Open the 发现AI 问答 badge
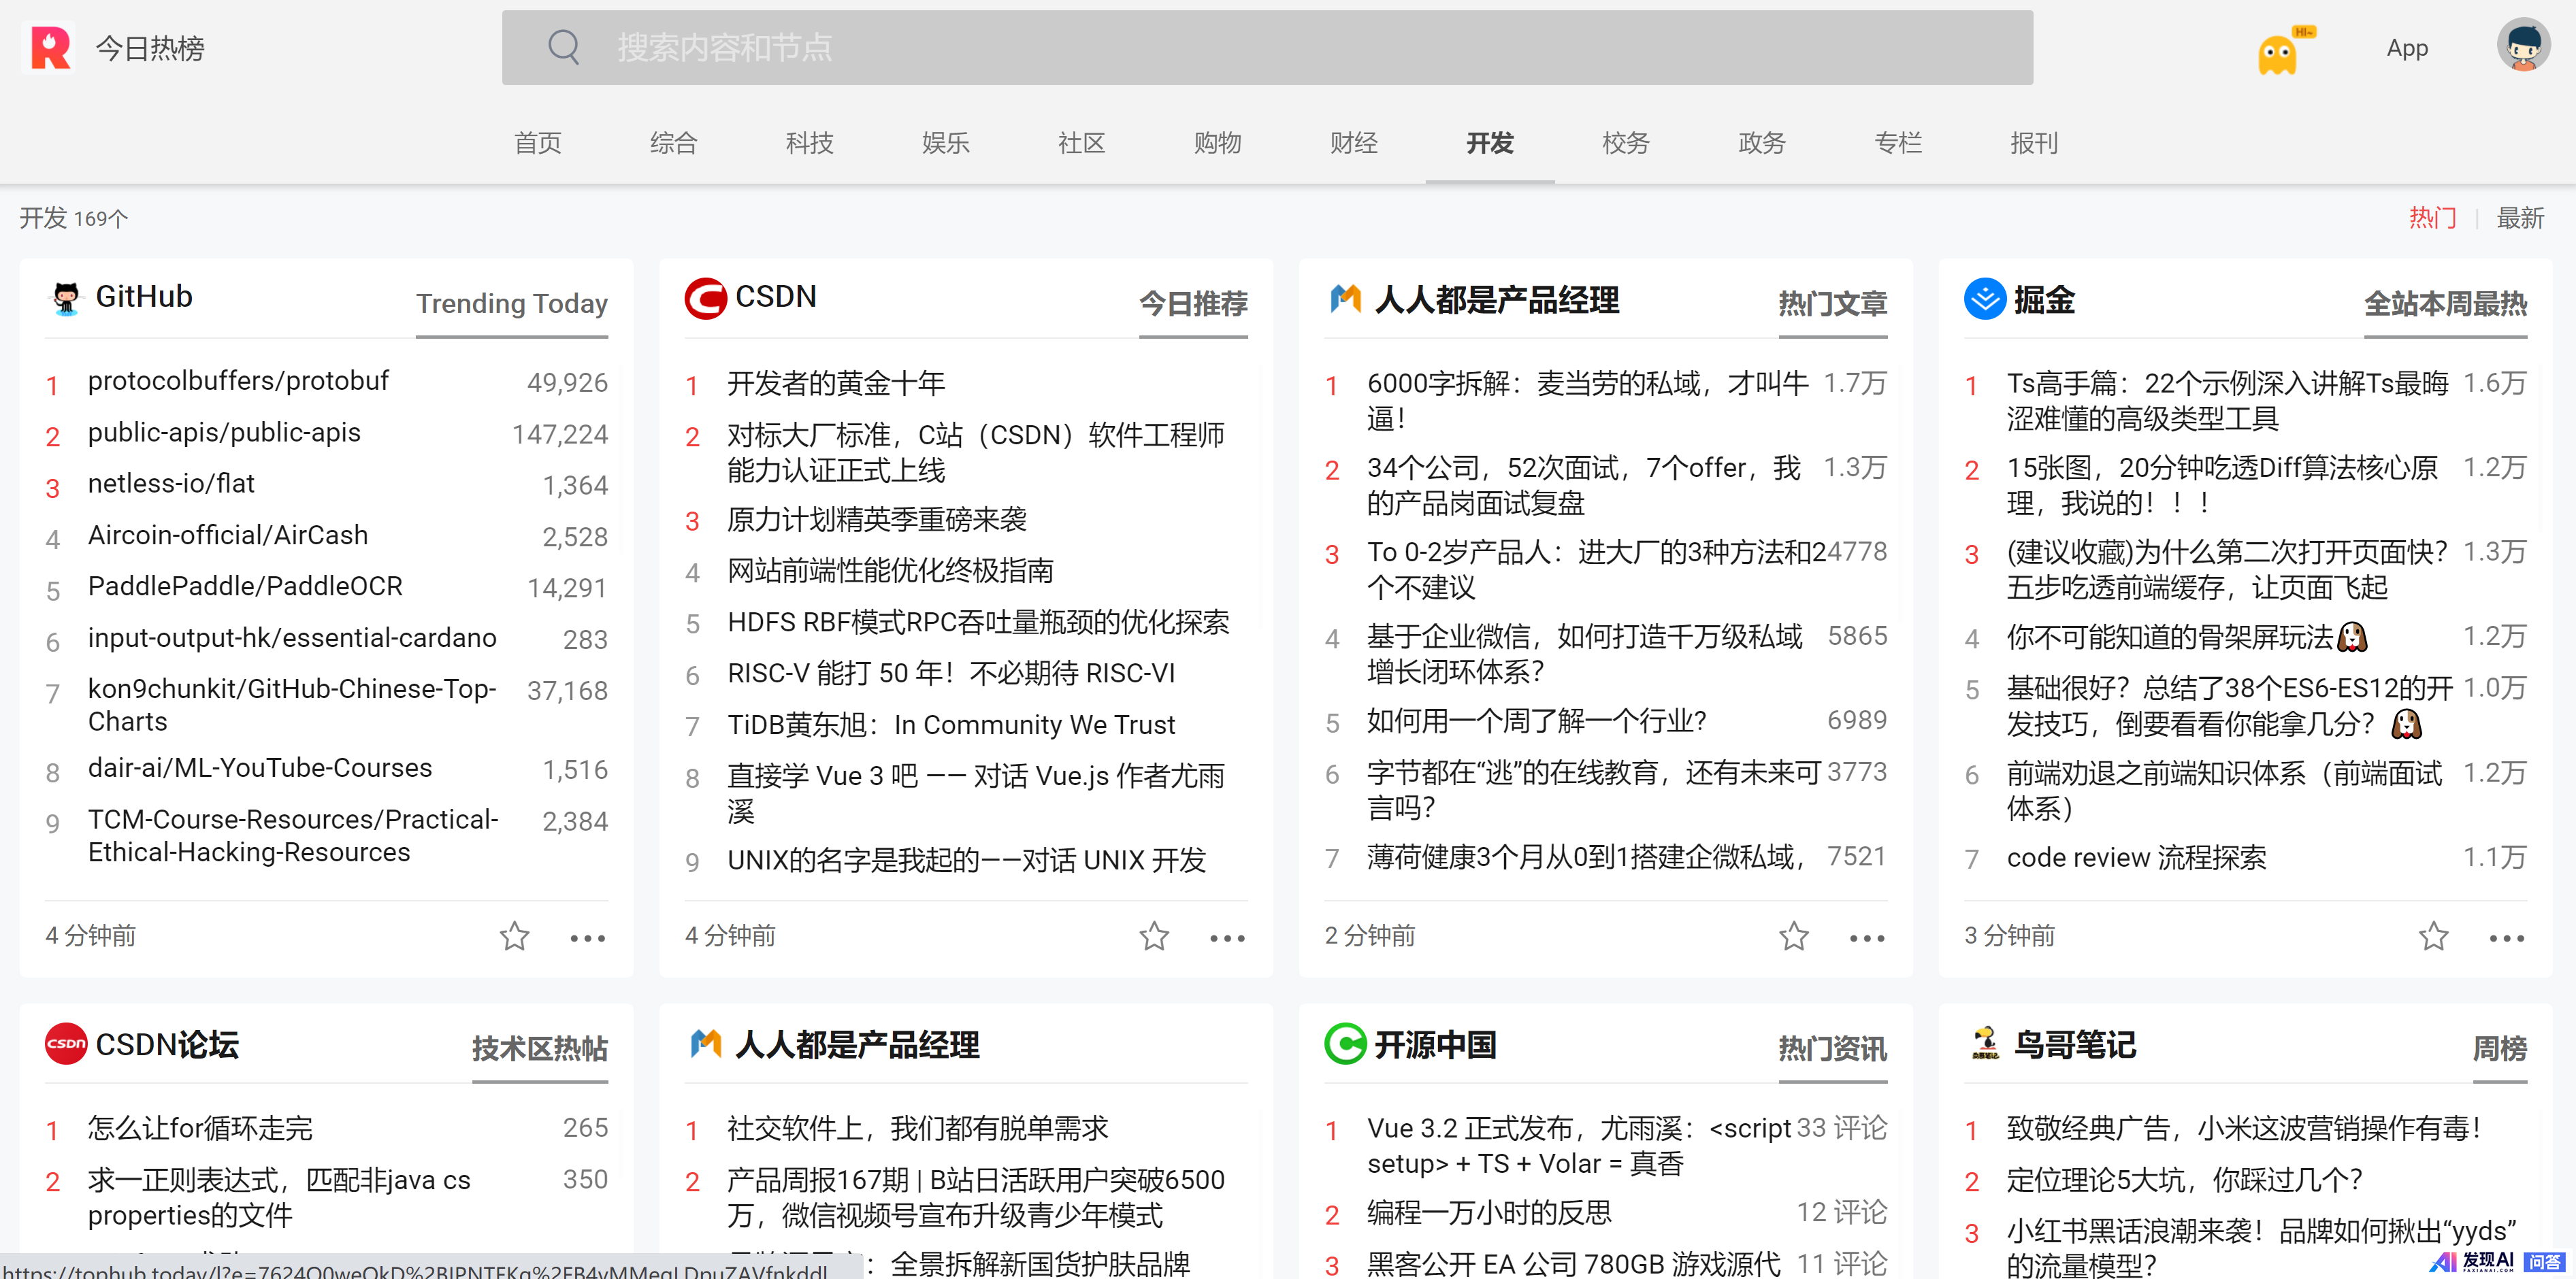The height and width of the screenshot is (1279, 2576). point(2498,1262)
